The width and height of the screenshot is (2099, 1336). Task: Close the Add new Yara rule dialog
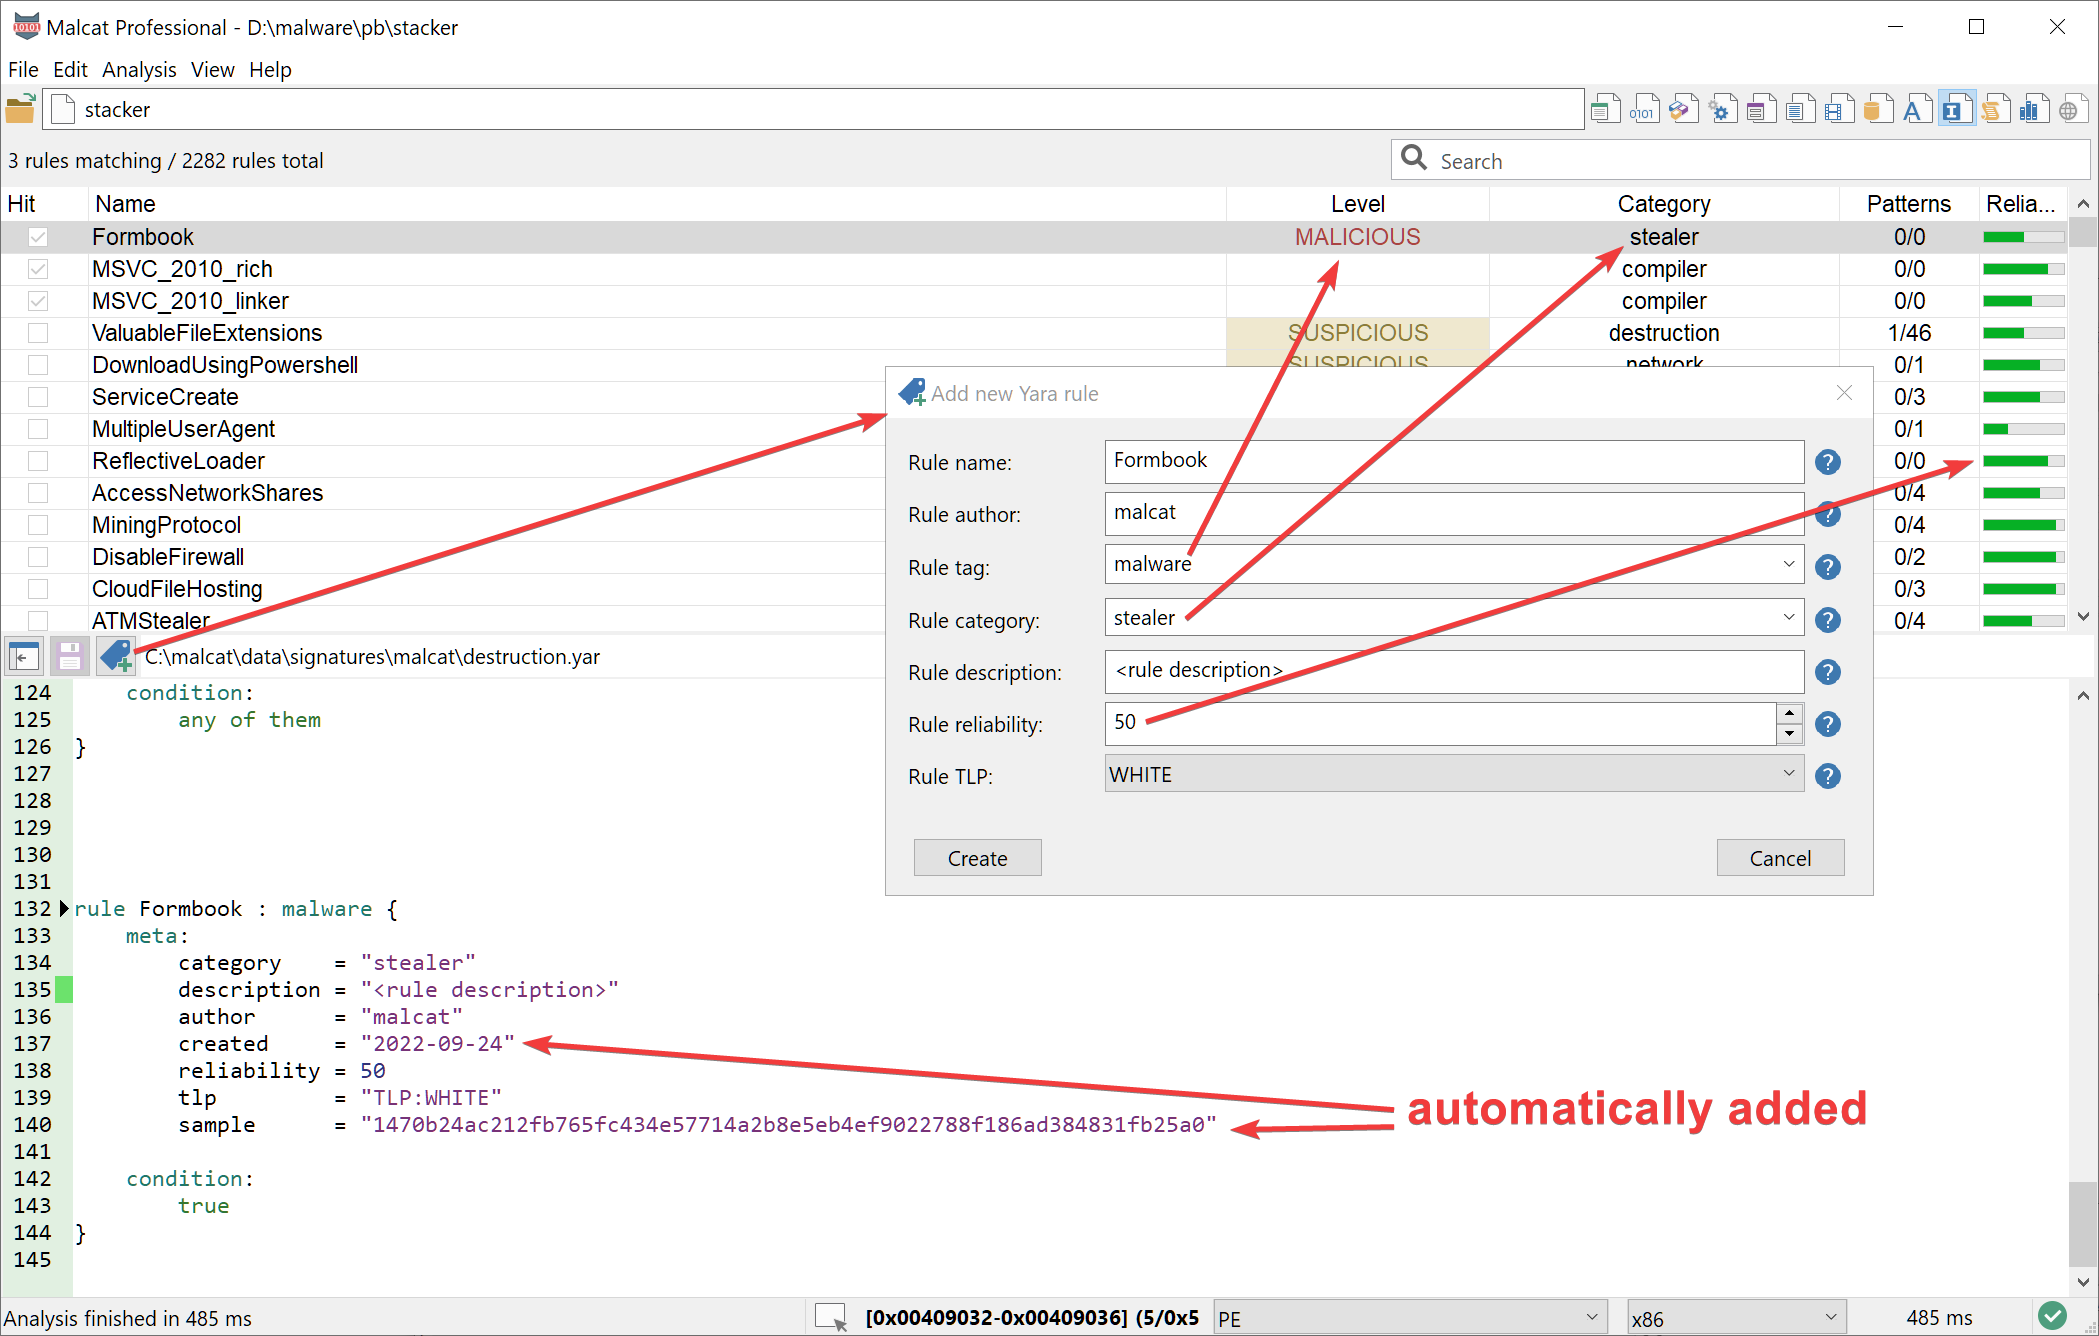pos(1844,393)
